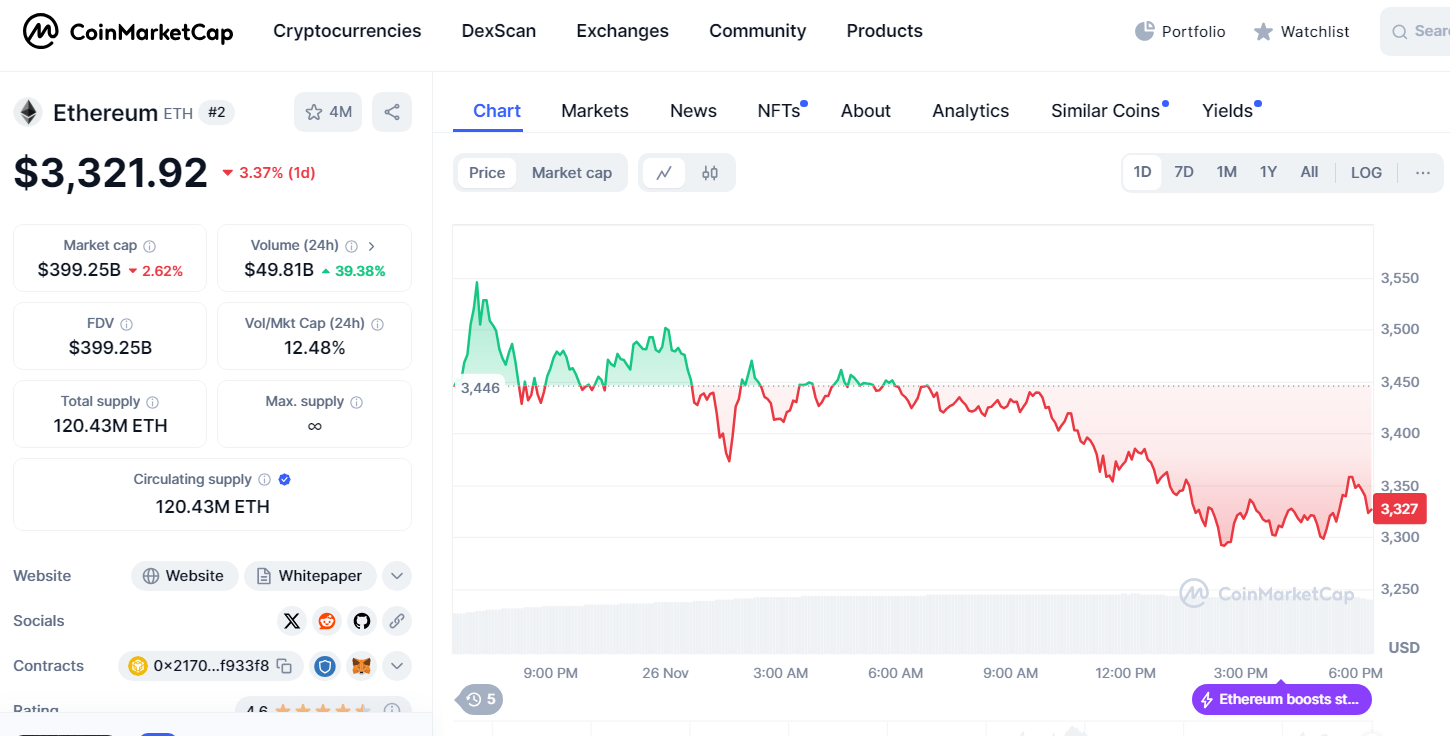Viewport: 1450px width, 736px height.
Task: Click Volume (24h) info icon
Action: [x=351, y=246]
